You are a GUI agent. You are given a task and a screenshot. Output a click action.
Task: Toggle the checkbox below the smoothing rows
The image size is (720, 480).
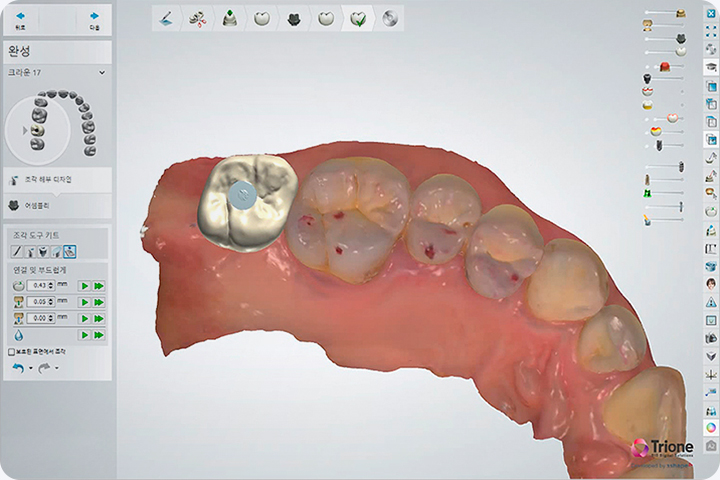[11, 352]
